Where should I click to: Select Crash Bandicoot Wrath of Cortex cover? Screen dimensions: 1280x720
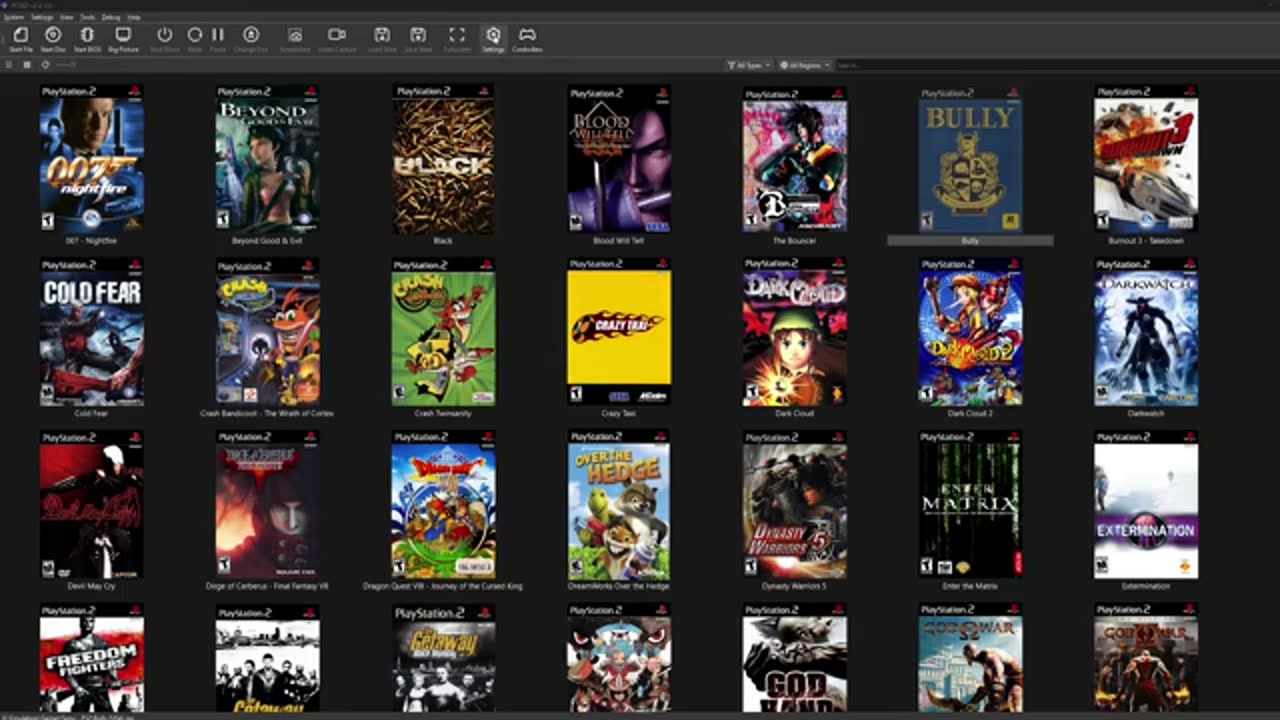pos(268,332)
